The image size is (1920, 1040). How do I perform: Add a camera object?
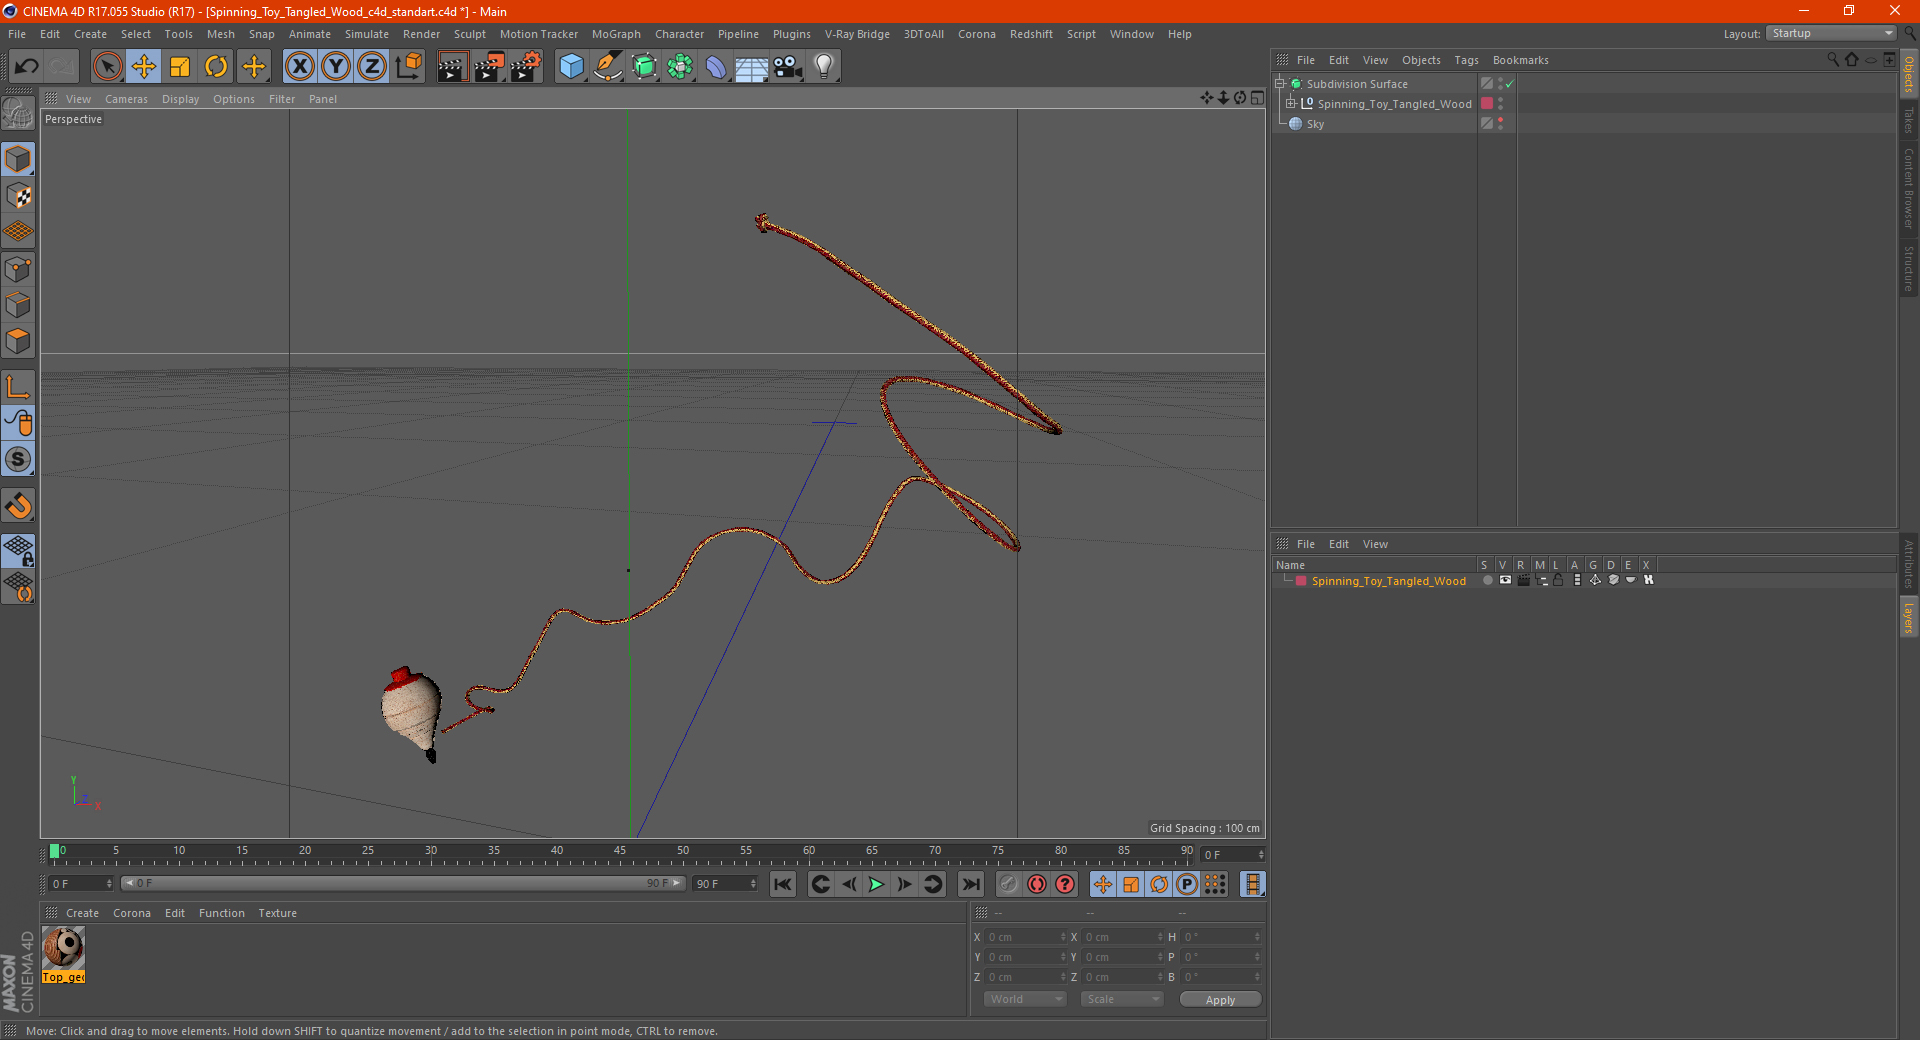pos(788,67)
